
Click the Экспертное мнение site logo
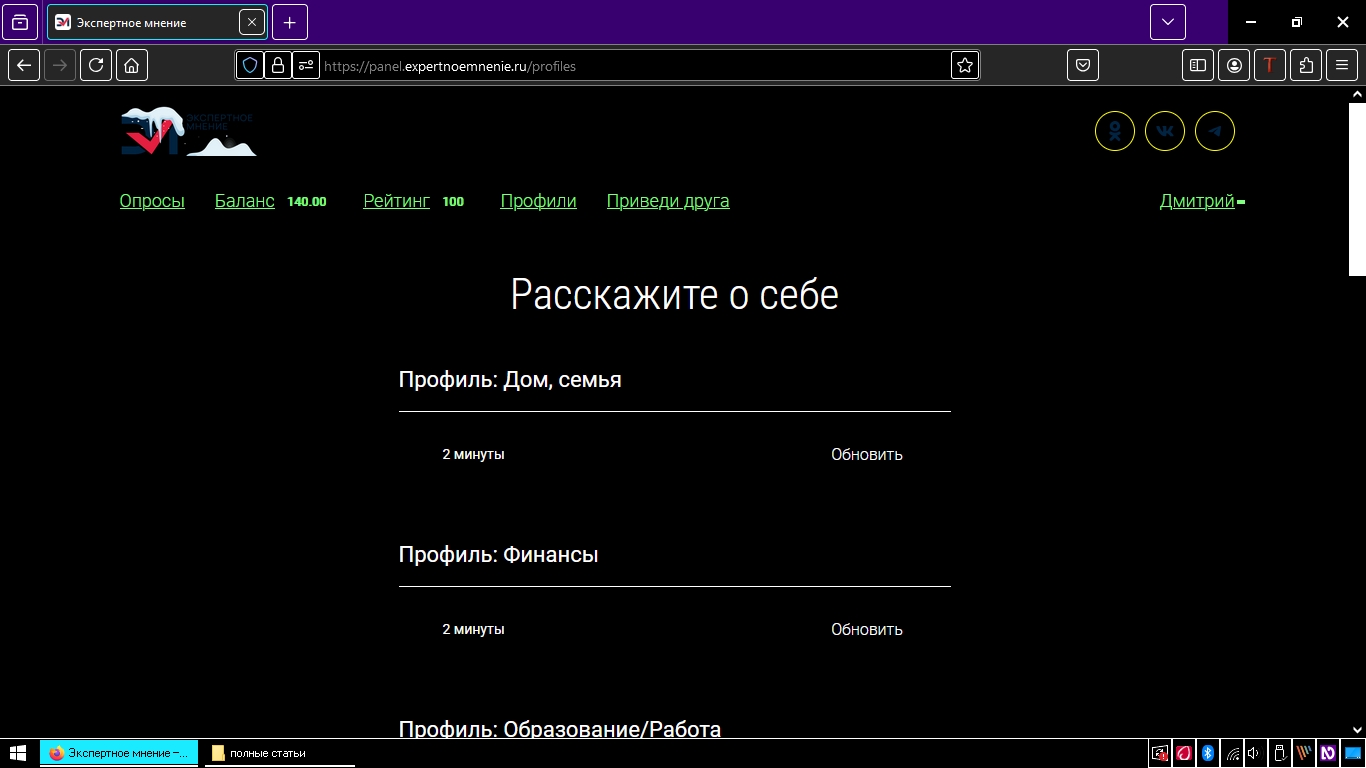(188, 131)
